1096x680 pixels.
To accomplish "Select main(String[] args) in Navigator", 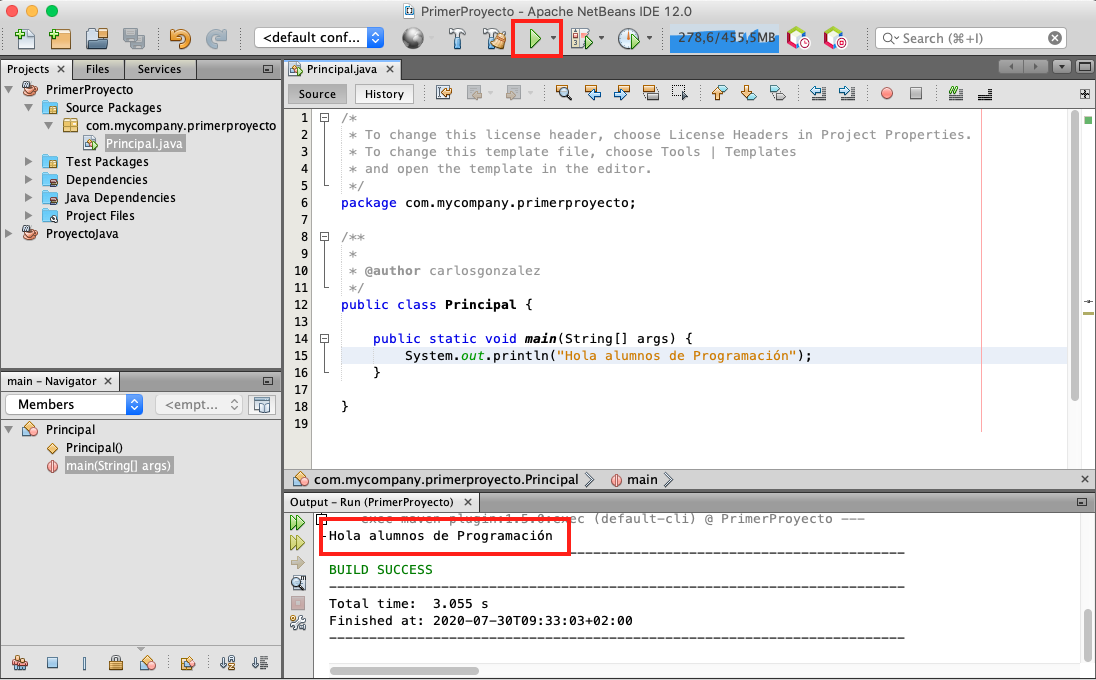I will pos(118,465).
